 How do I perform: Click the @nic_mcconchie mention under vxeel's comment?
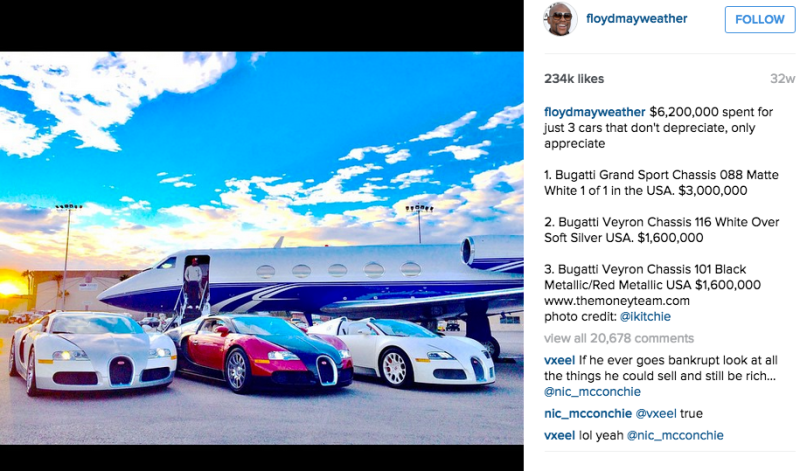click(592, 392)
